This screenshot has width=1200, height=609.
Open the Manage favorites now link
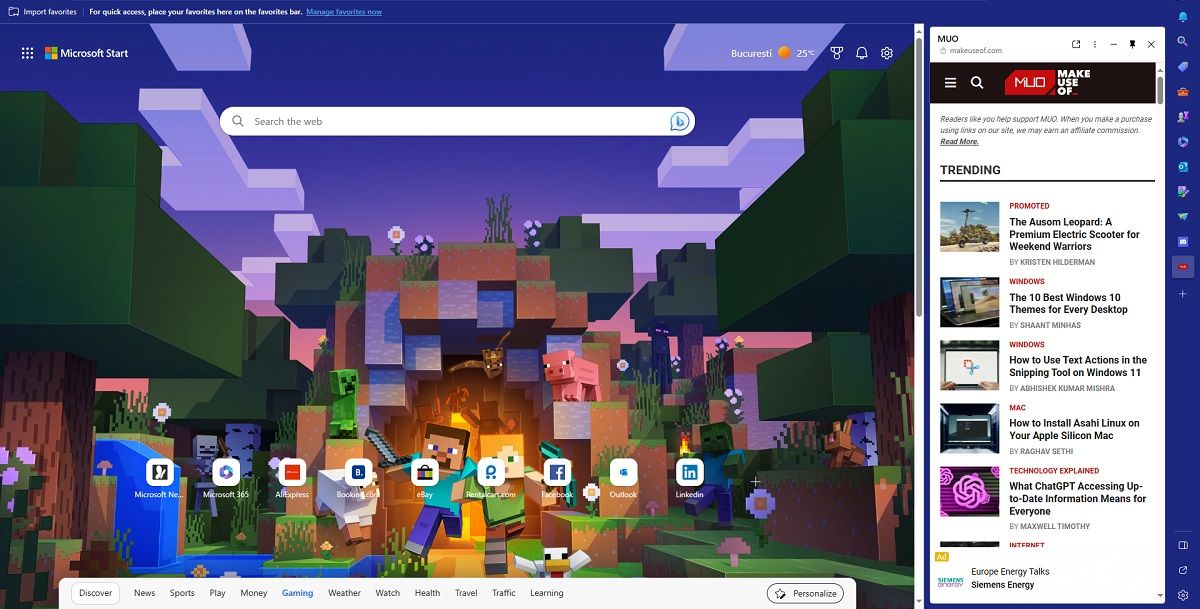point(345,12)
